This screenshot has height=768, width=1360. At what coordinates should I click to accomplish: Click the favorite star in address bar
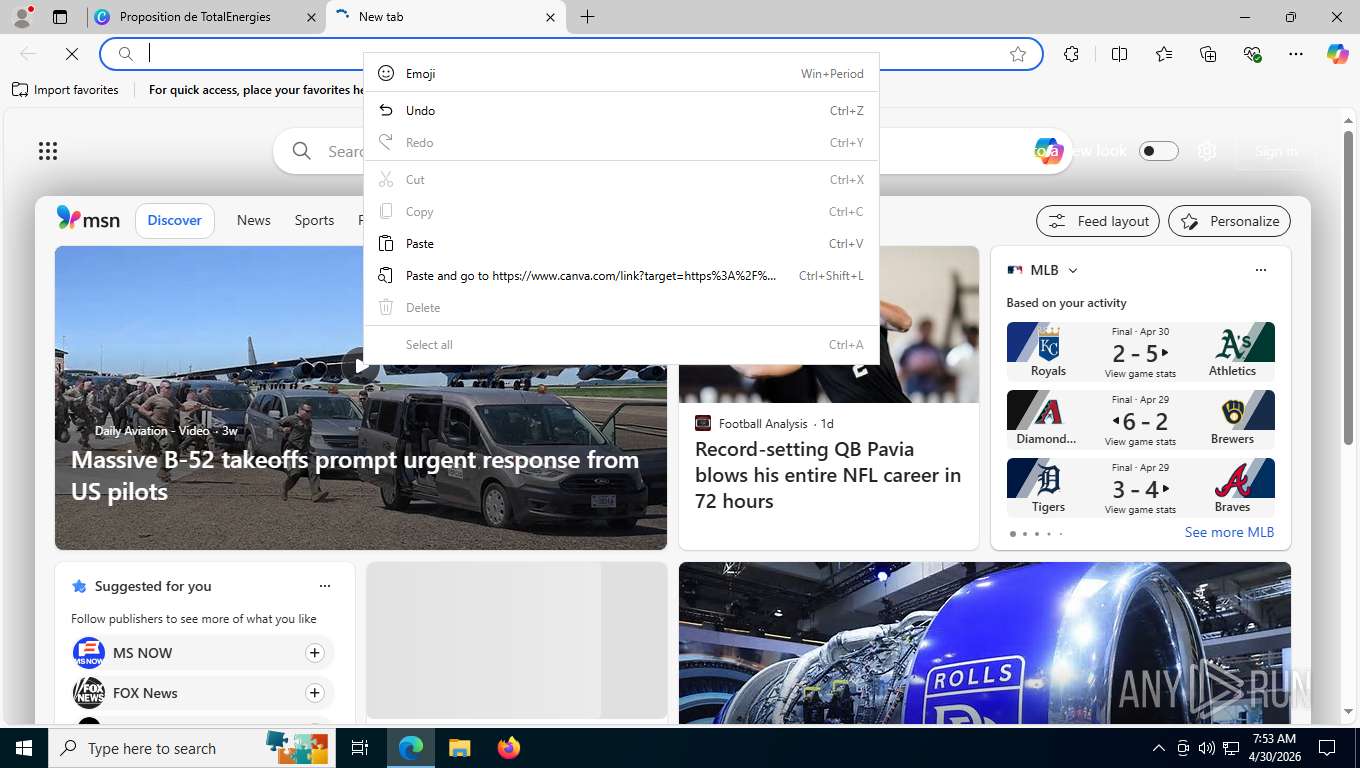1018,54
